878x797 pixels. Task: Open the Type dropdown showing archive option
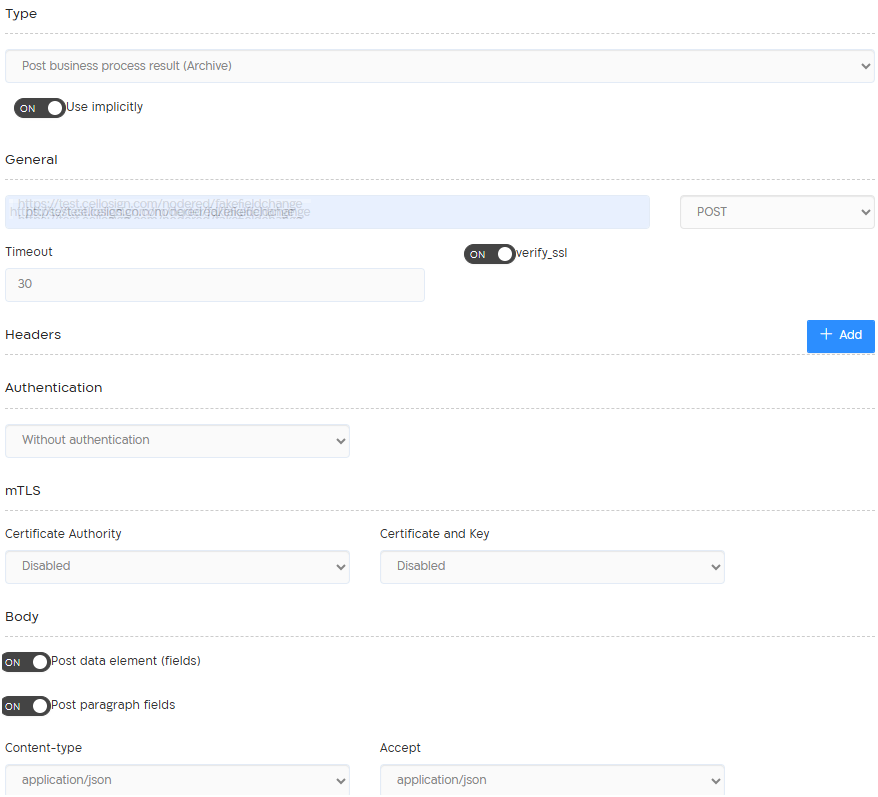440,65
